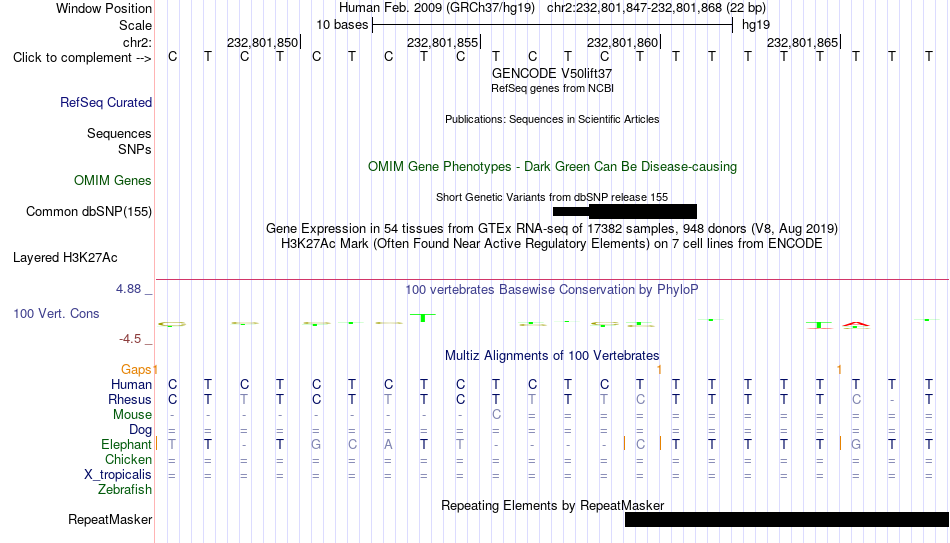Click the thin black dbSNP variant bar

tap(571, 212)
